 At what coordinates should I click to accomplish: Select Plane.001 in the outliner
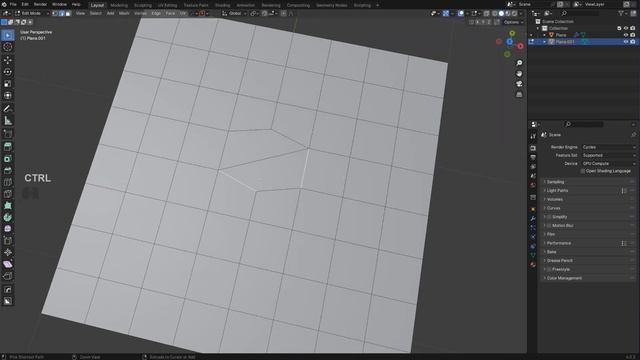tap(565, 42)
